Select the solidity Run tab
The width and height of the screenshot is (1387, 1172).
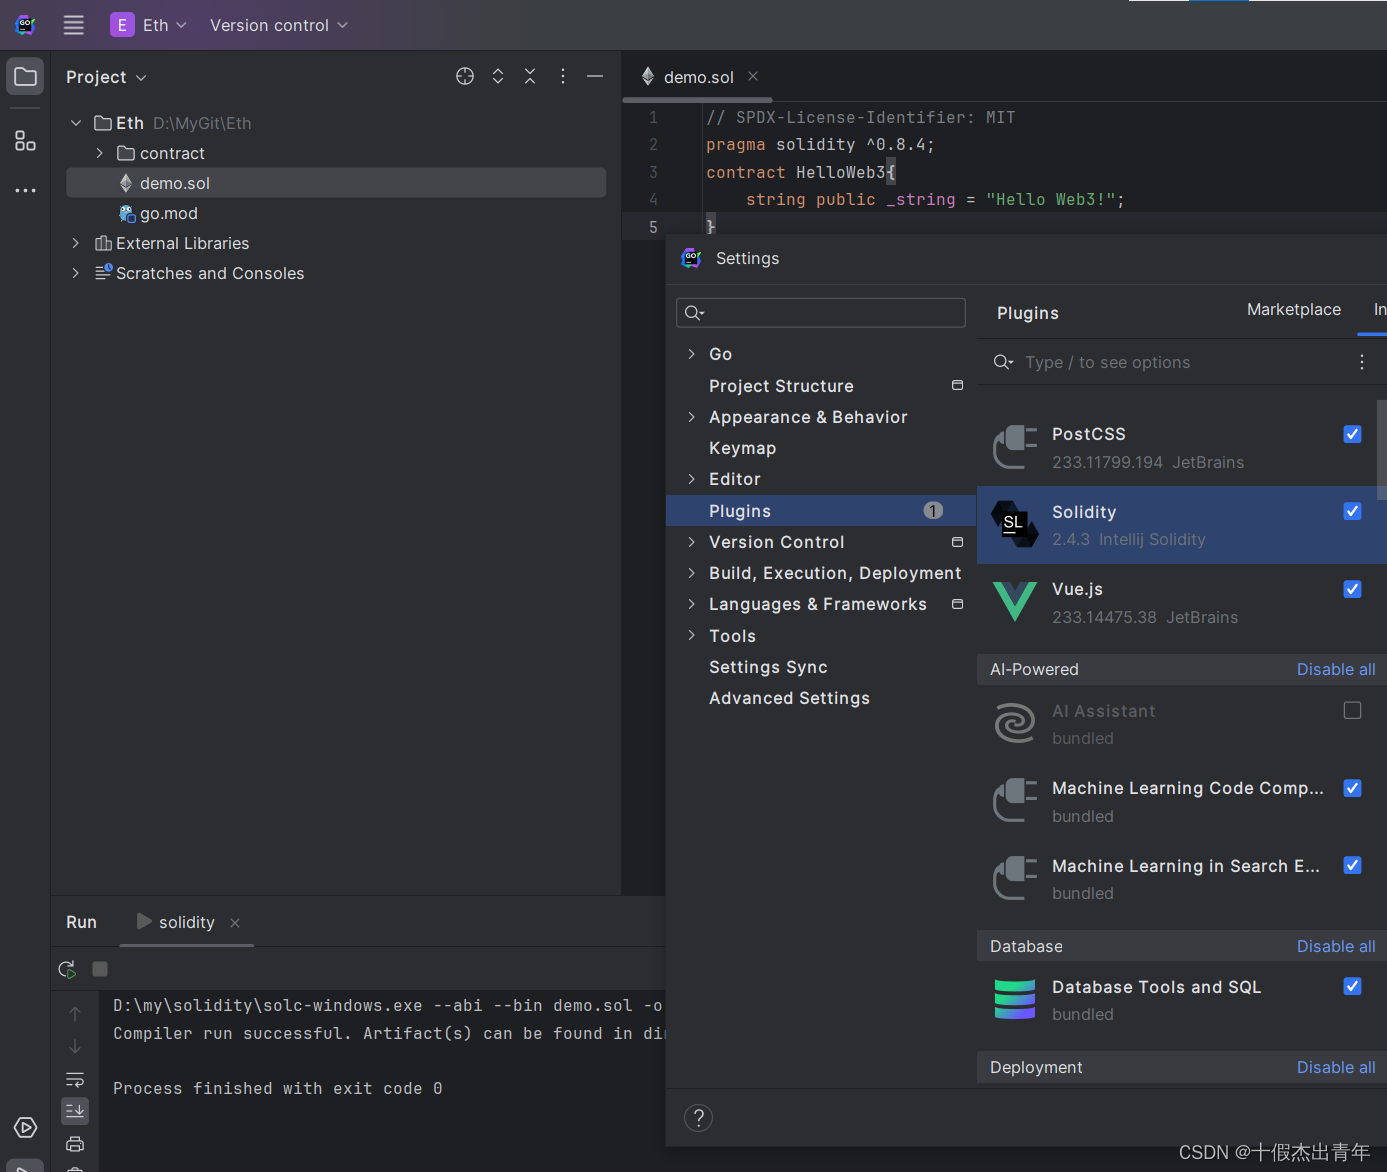tap(186, 923)
